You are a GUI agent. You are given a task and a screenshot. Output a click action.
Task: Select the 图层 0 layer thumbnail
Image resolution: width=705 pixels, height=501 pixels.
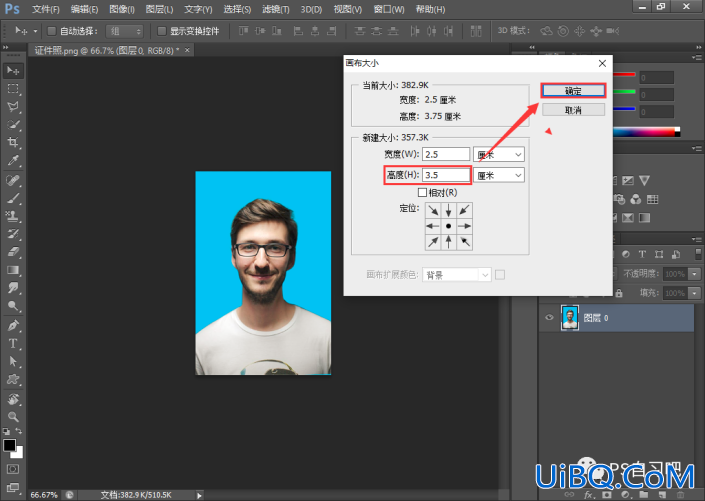[x=570, y=318]
